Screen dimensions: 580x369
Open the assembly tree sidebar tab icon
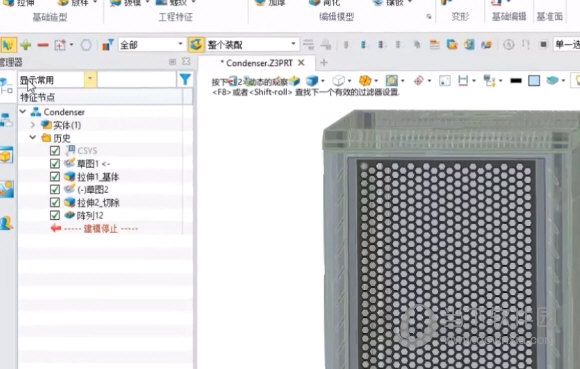7,120
